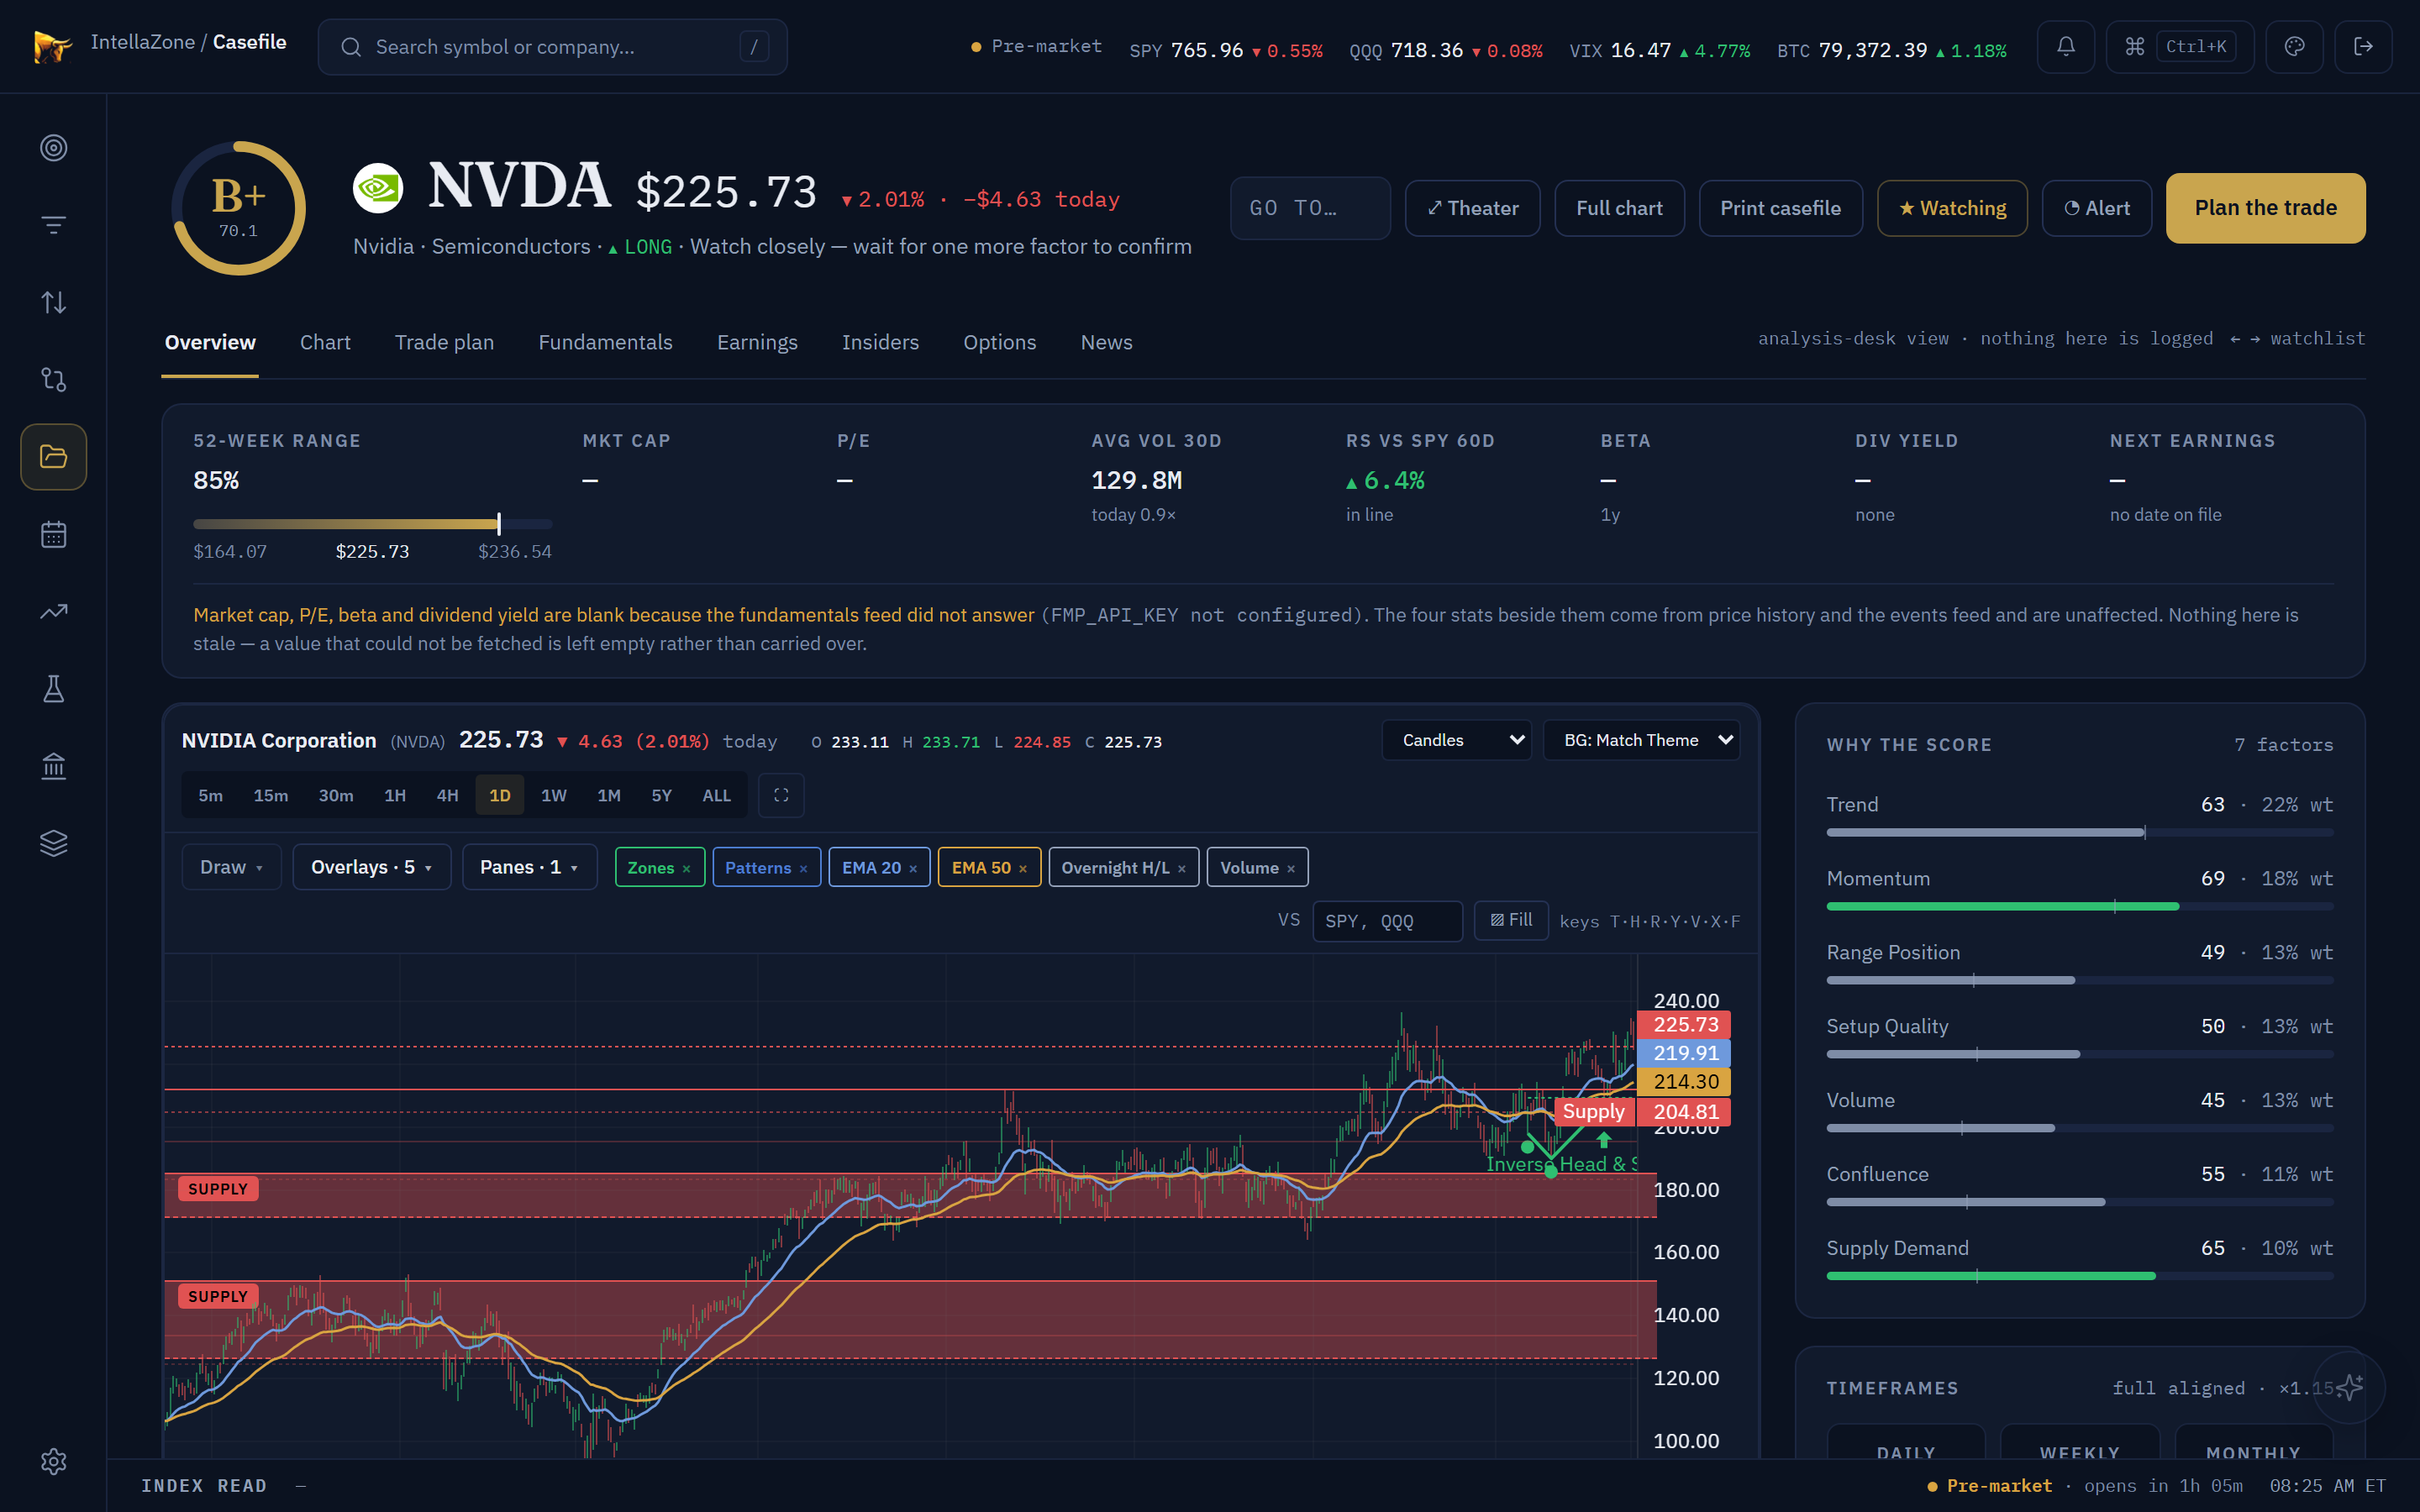The width and height of the screenshot is (2420, 1512).
Task: Open the flask lab sidebar icon
Action: 53,689
